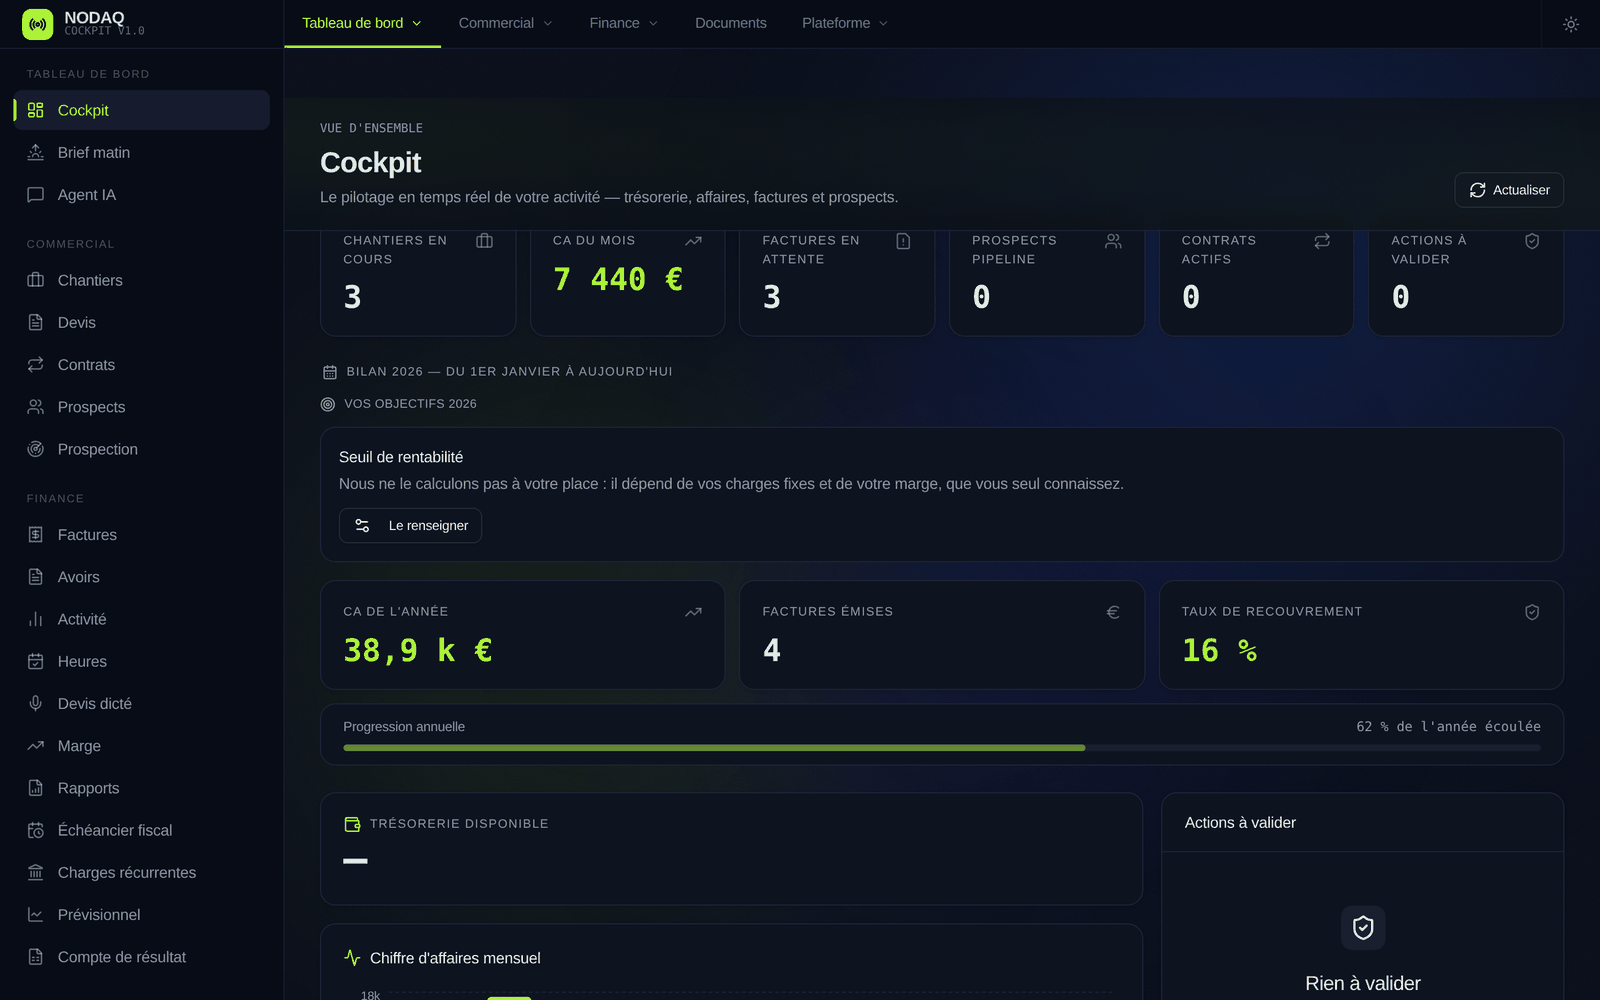Click the Rien à valider shield-check icon
Viewport: 1600px width, 1000px height.
tap(1363, 928)
